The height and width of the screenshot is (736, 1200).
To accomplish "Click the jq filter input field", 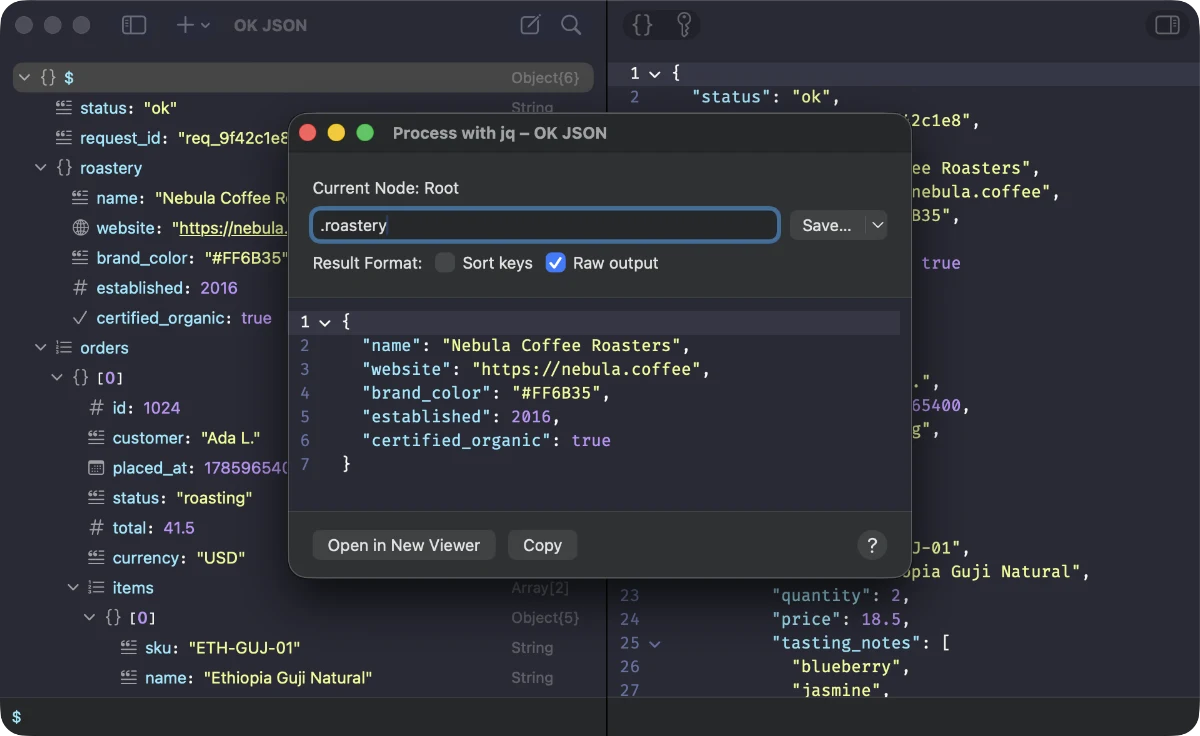I will [545, 225].
